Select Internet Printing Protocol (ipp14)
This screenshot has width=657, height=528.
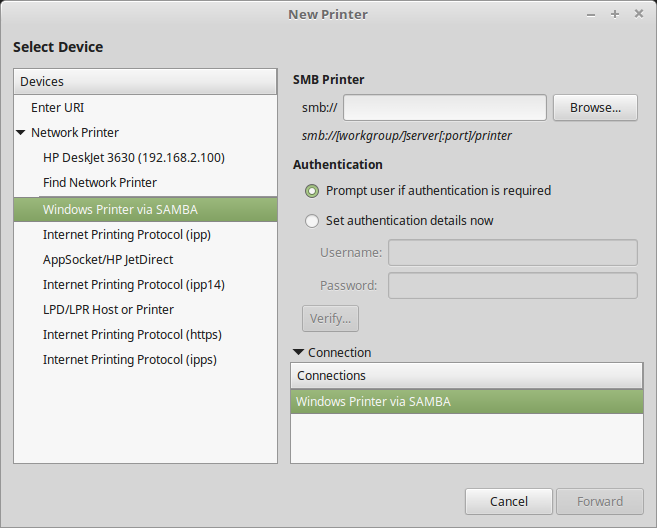[x=133, y=284]
